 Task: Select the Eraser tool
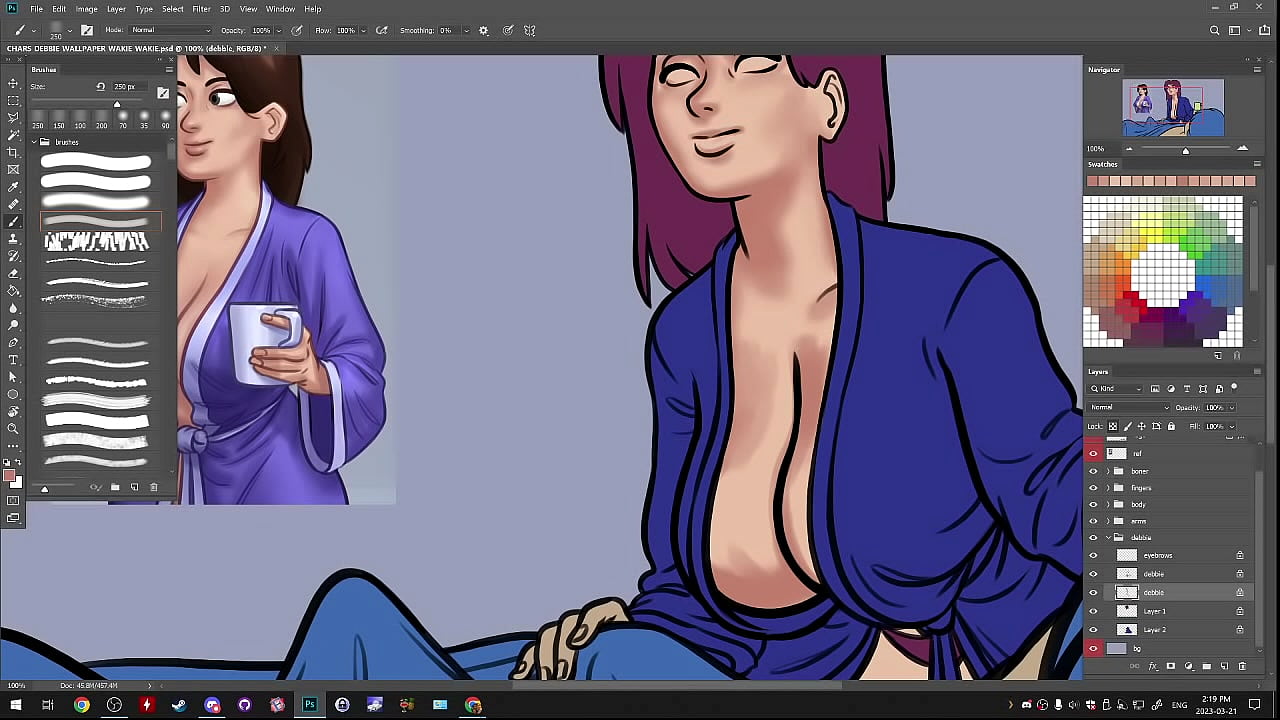click(13, 273)
